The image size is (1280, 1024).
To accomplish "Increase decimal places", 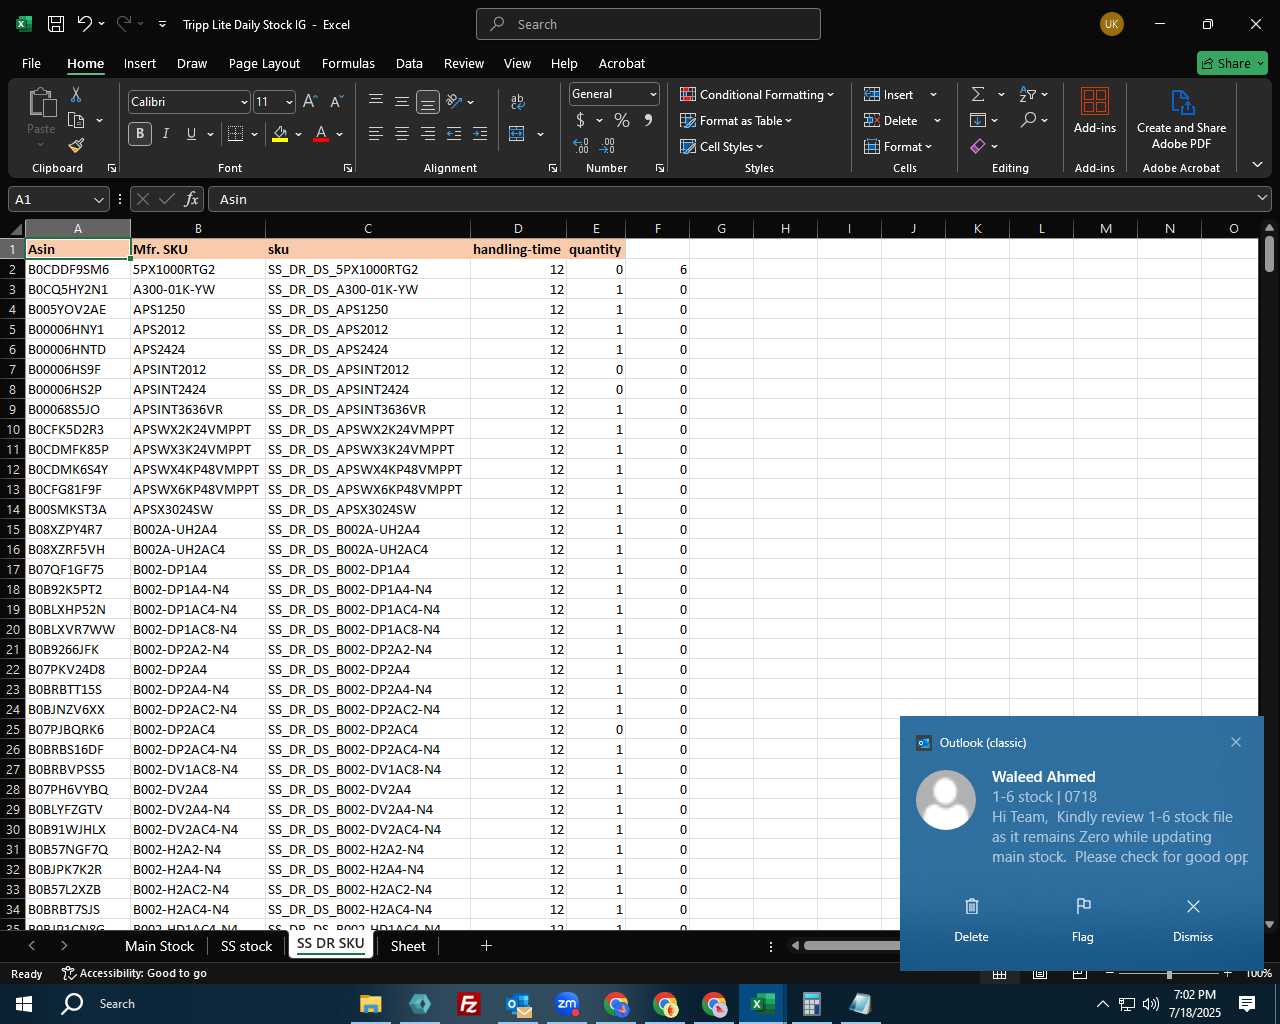I will (x=581, y=146).
